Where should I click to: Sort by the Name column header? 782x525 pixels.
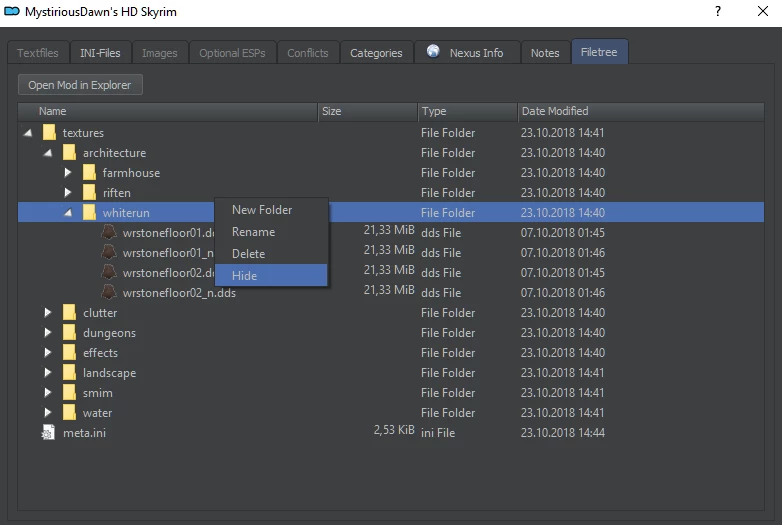[168, 111]
